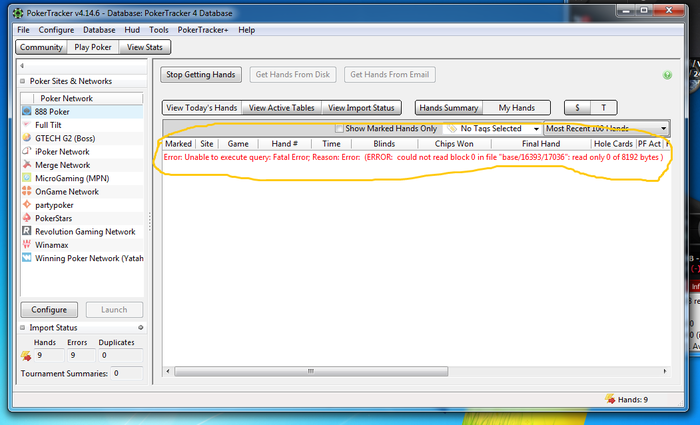The height and width of the screenshot is (425, 700).
Task: Open the No Tags Selected dropdown
Action: [493, 129]
